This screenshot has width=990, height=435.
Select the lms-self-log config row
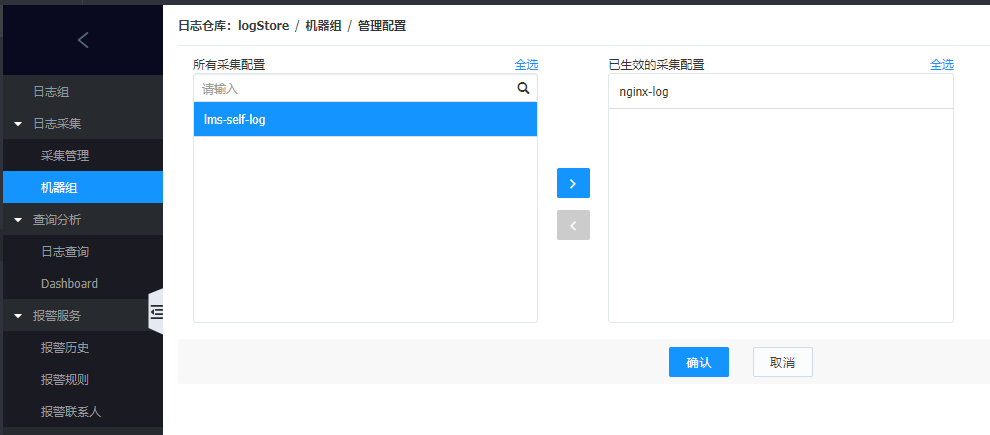366,119
